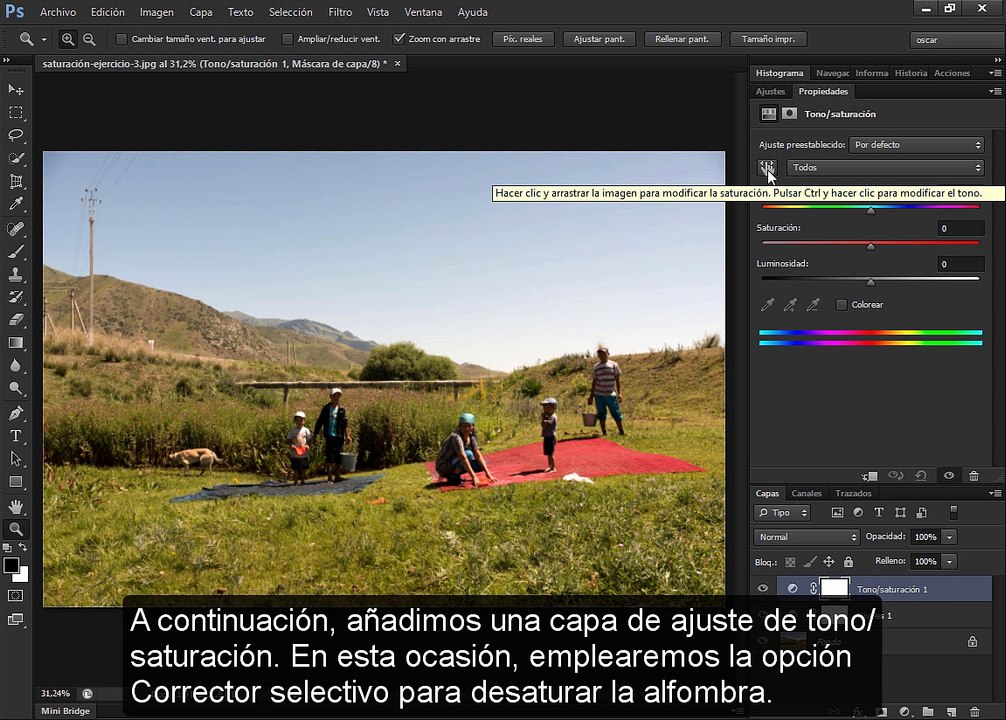
Task: Open the Filtro menu
Action: [x=340, y=12]
